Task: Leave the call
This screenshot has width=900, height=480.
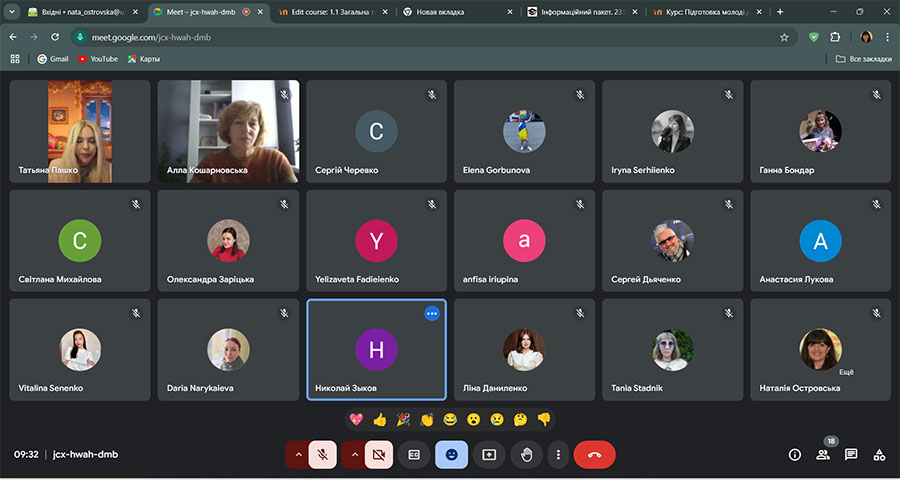Action: pyautogui.click(x=595, y=455)
